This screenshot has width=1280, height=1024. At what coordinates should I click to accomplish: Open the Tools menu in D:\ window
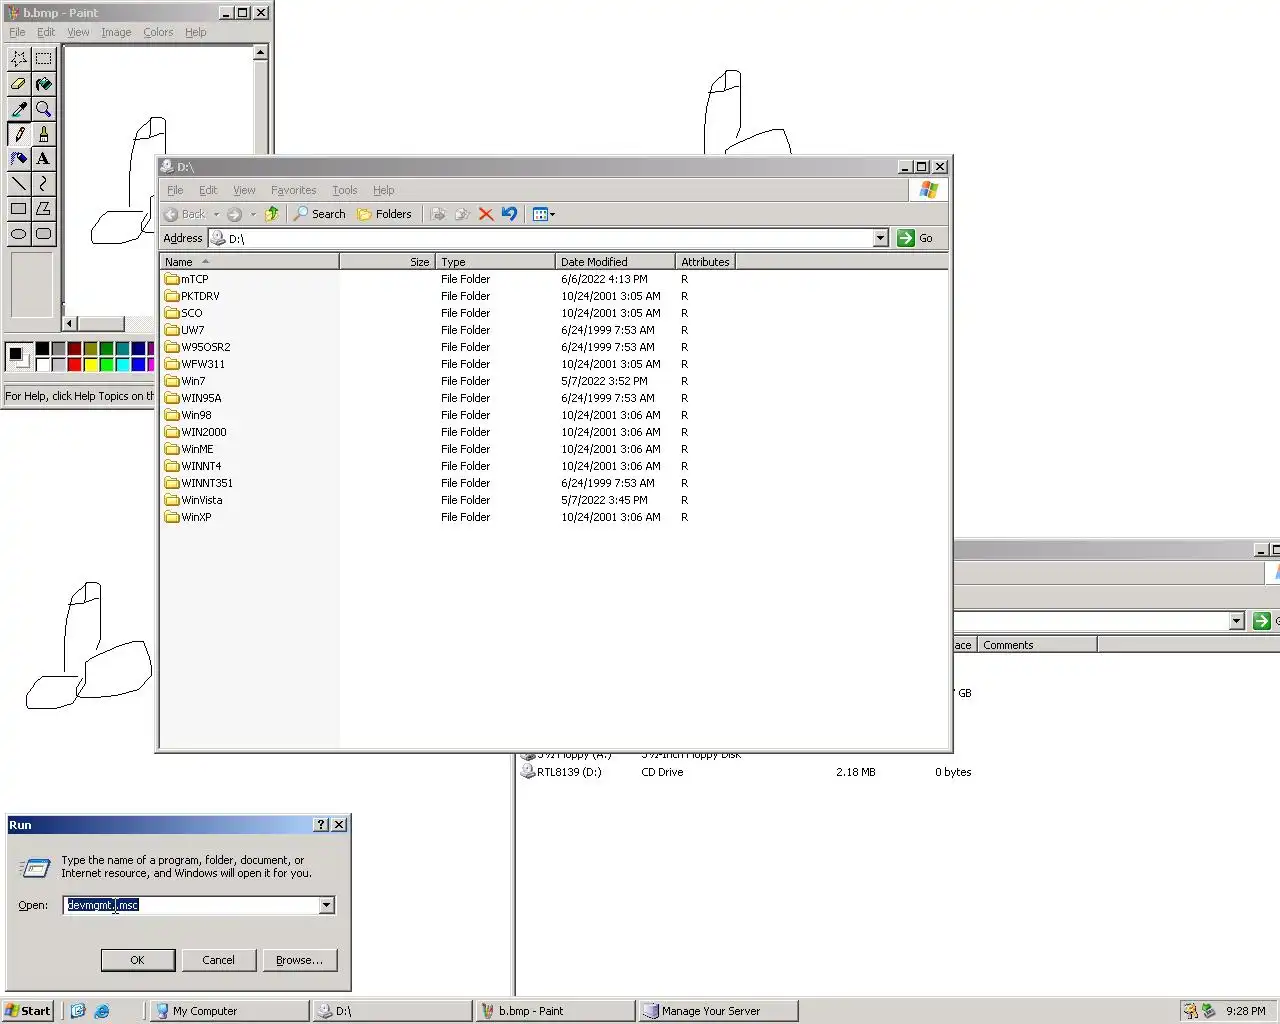pos(345,190)
